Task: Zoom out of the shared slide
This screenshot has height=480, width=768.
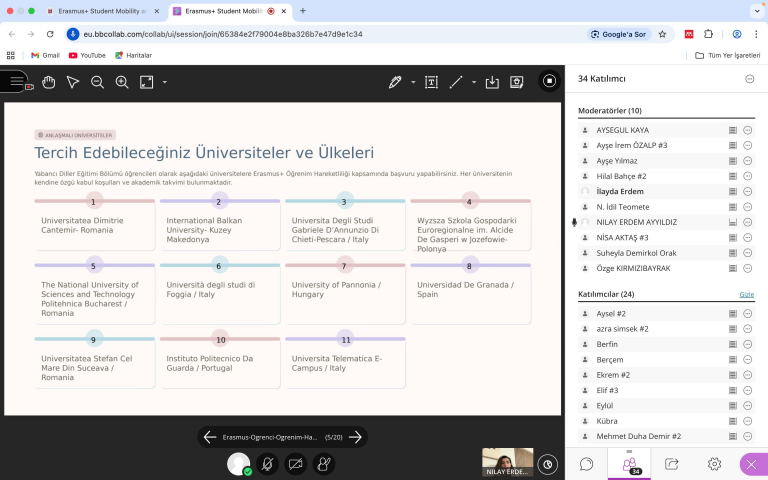Action: [97, 82]
